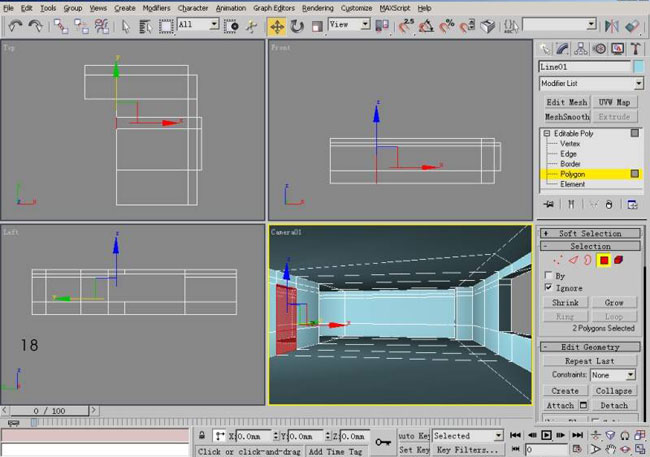Click the Collapse button

pos(614,391)
